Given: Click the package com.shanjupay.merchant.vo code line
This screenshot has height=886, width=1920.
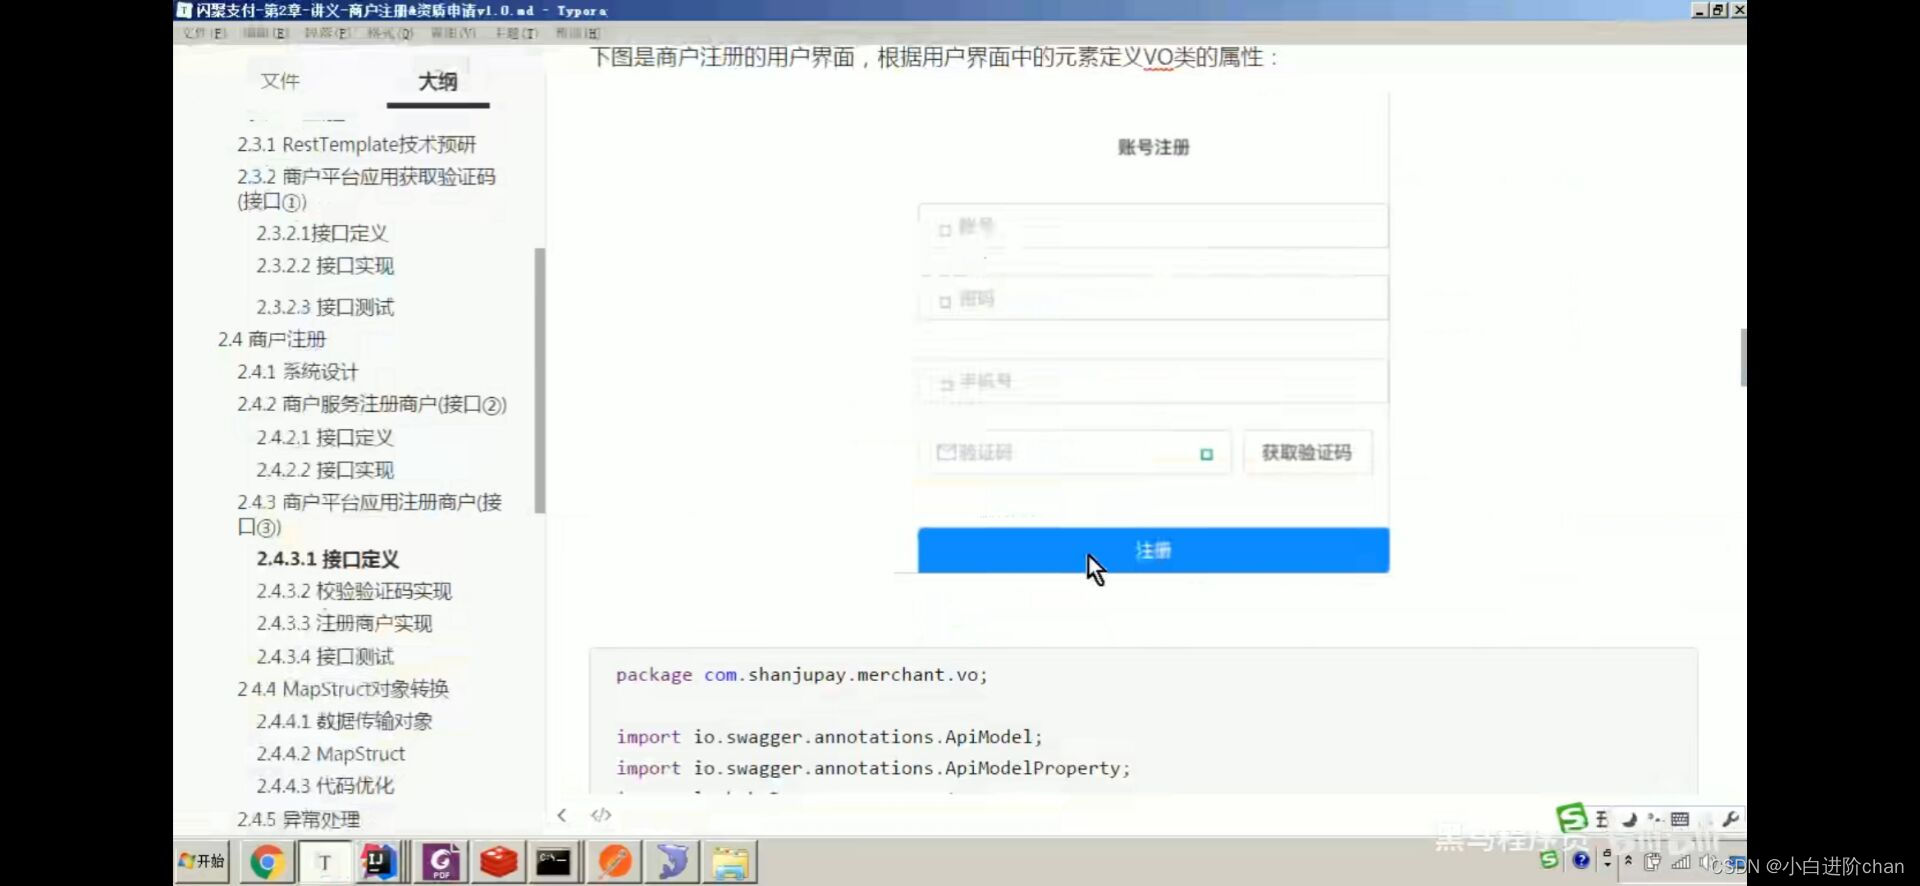Looking at the screenshot, I should [x=801, y=674].
